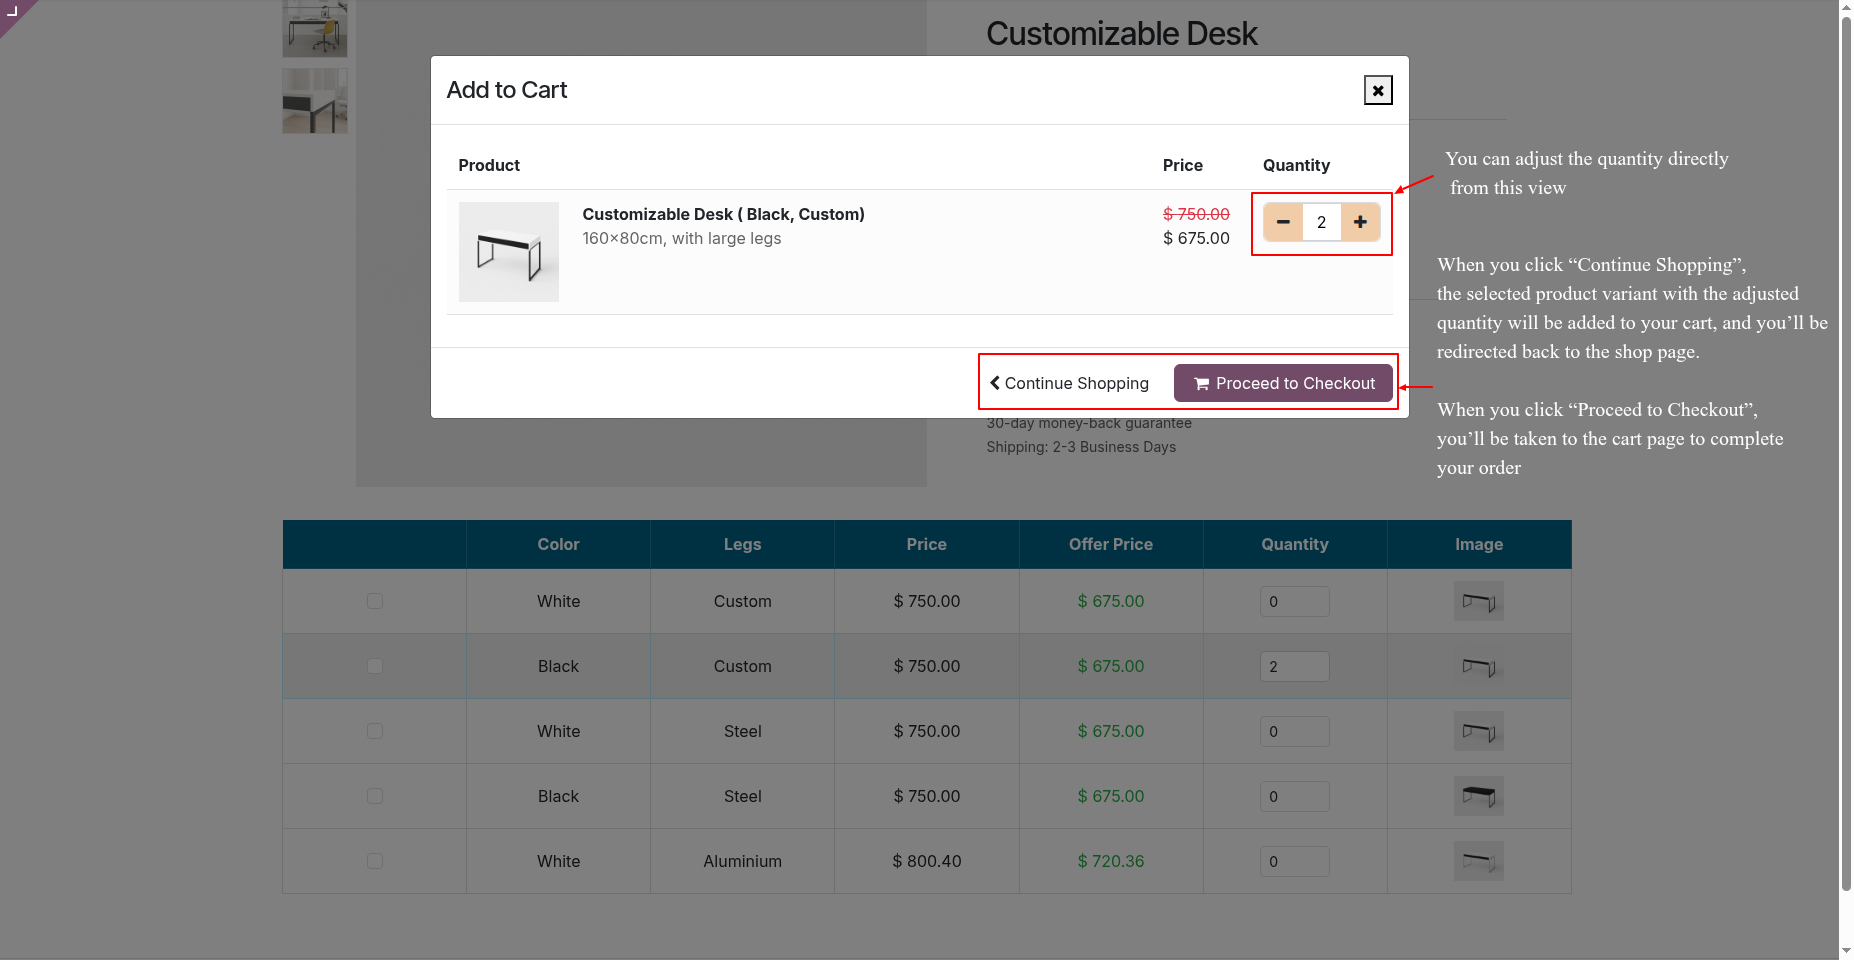Click the table Quantity column header
The image size is (1854, 960).
(x=1295, y=544)
